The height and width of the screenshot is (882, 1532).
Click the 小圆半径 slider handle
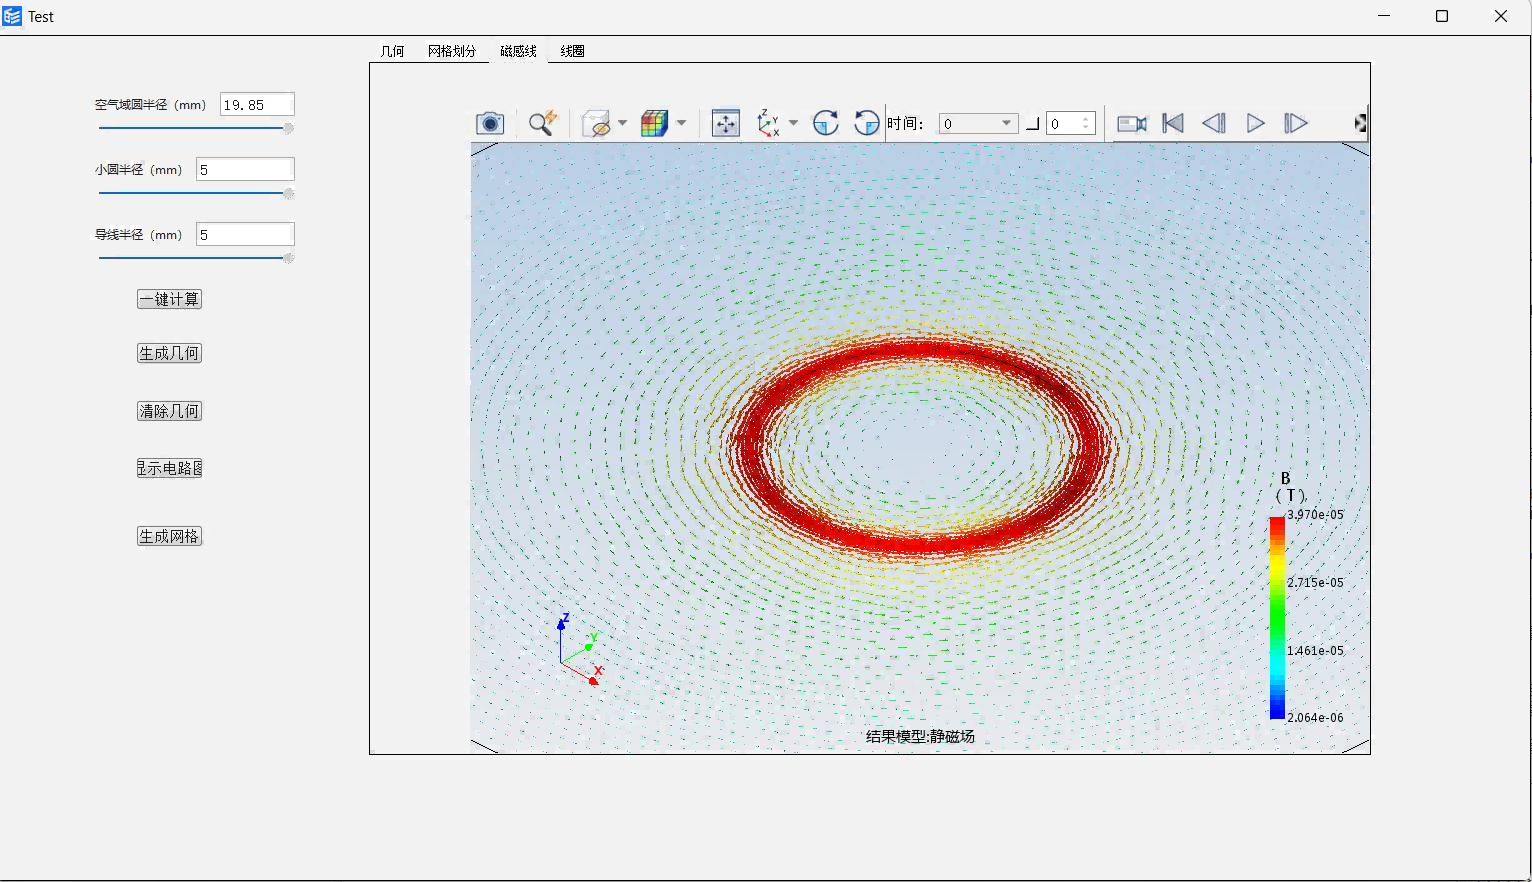point(289,193)
